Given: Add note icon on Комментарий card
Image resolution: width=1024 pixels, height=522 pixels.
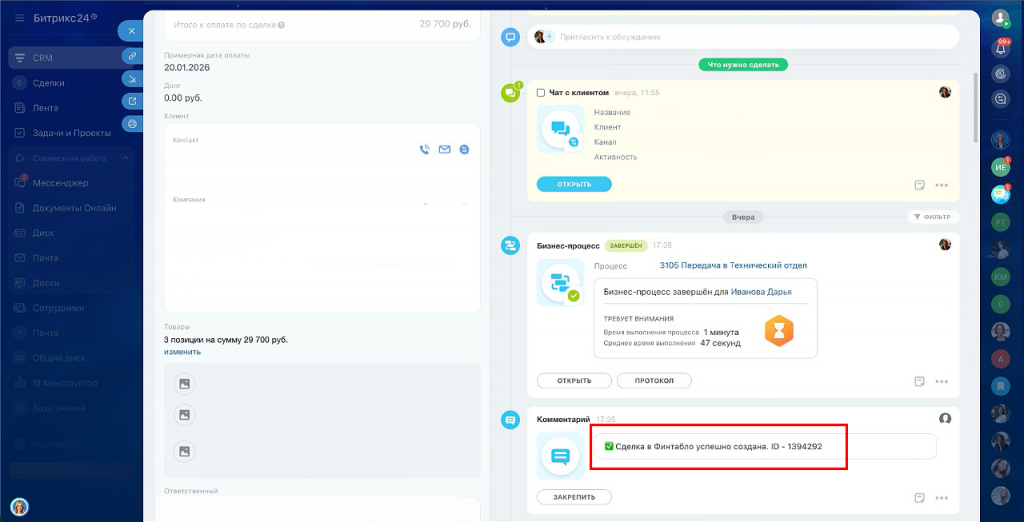Looking at the screenshot, I should (920, 497).
